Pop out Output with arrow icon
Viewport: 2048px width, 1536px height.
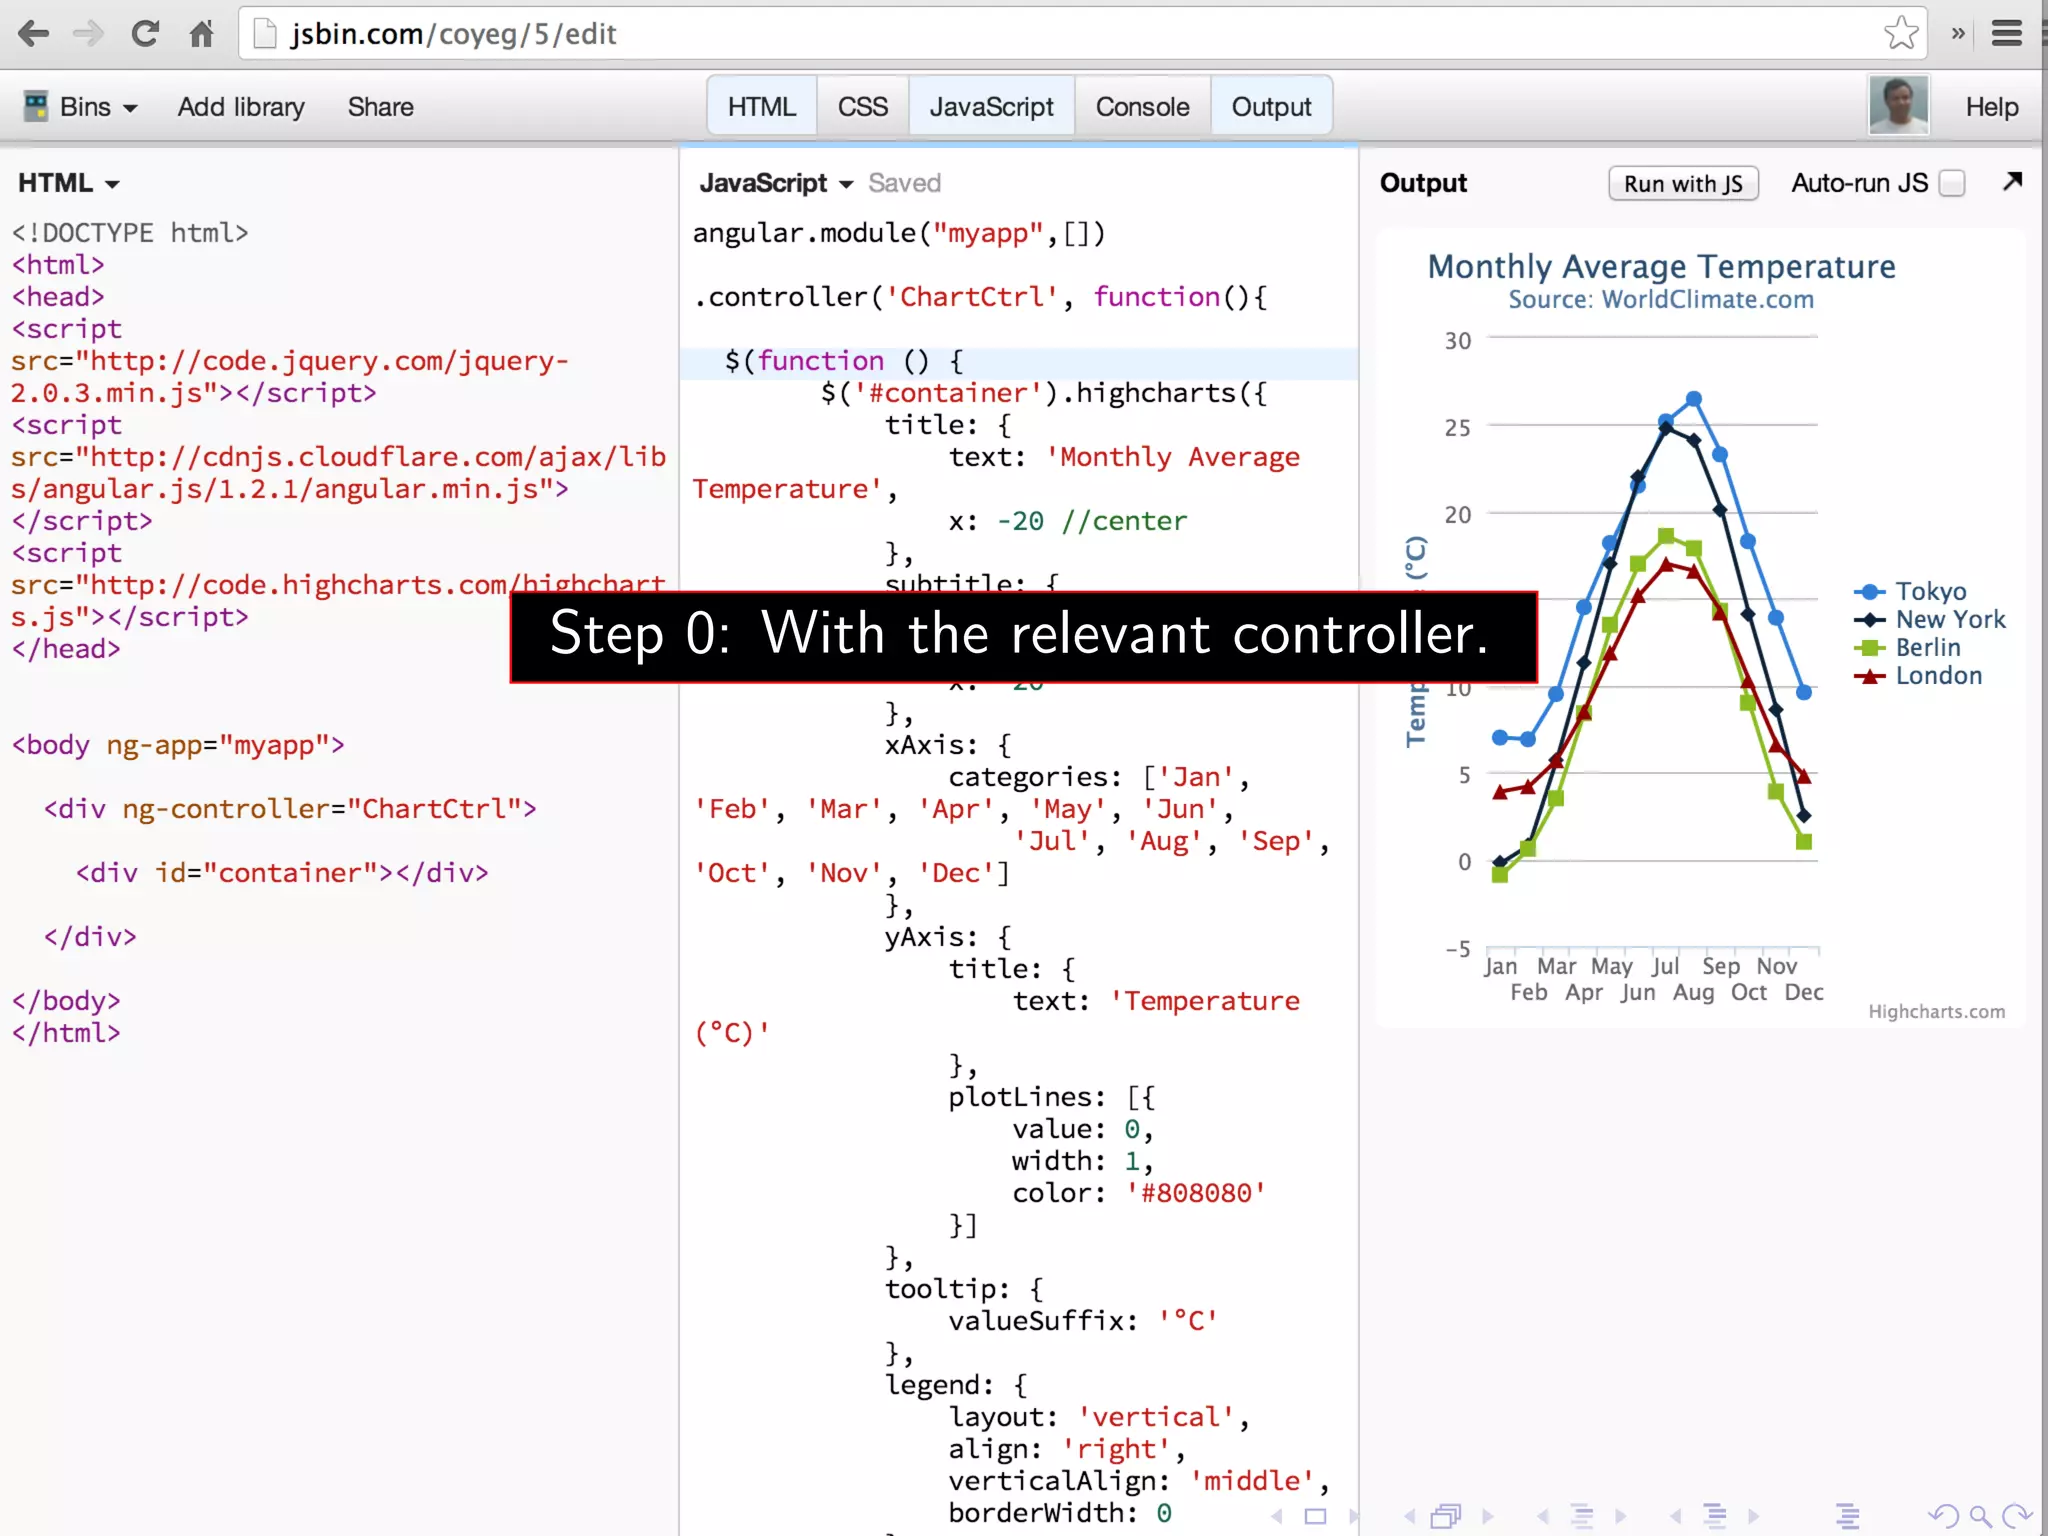(x=2012, y=181)
